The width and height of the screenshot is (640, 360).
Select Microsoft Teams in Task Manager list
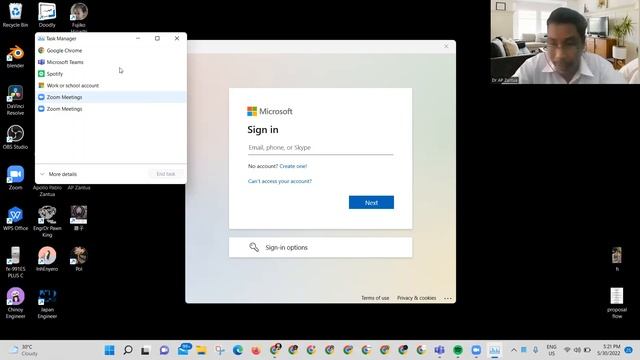click(111, 62)
